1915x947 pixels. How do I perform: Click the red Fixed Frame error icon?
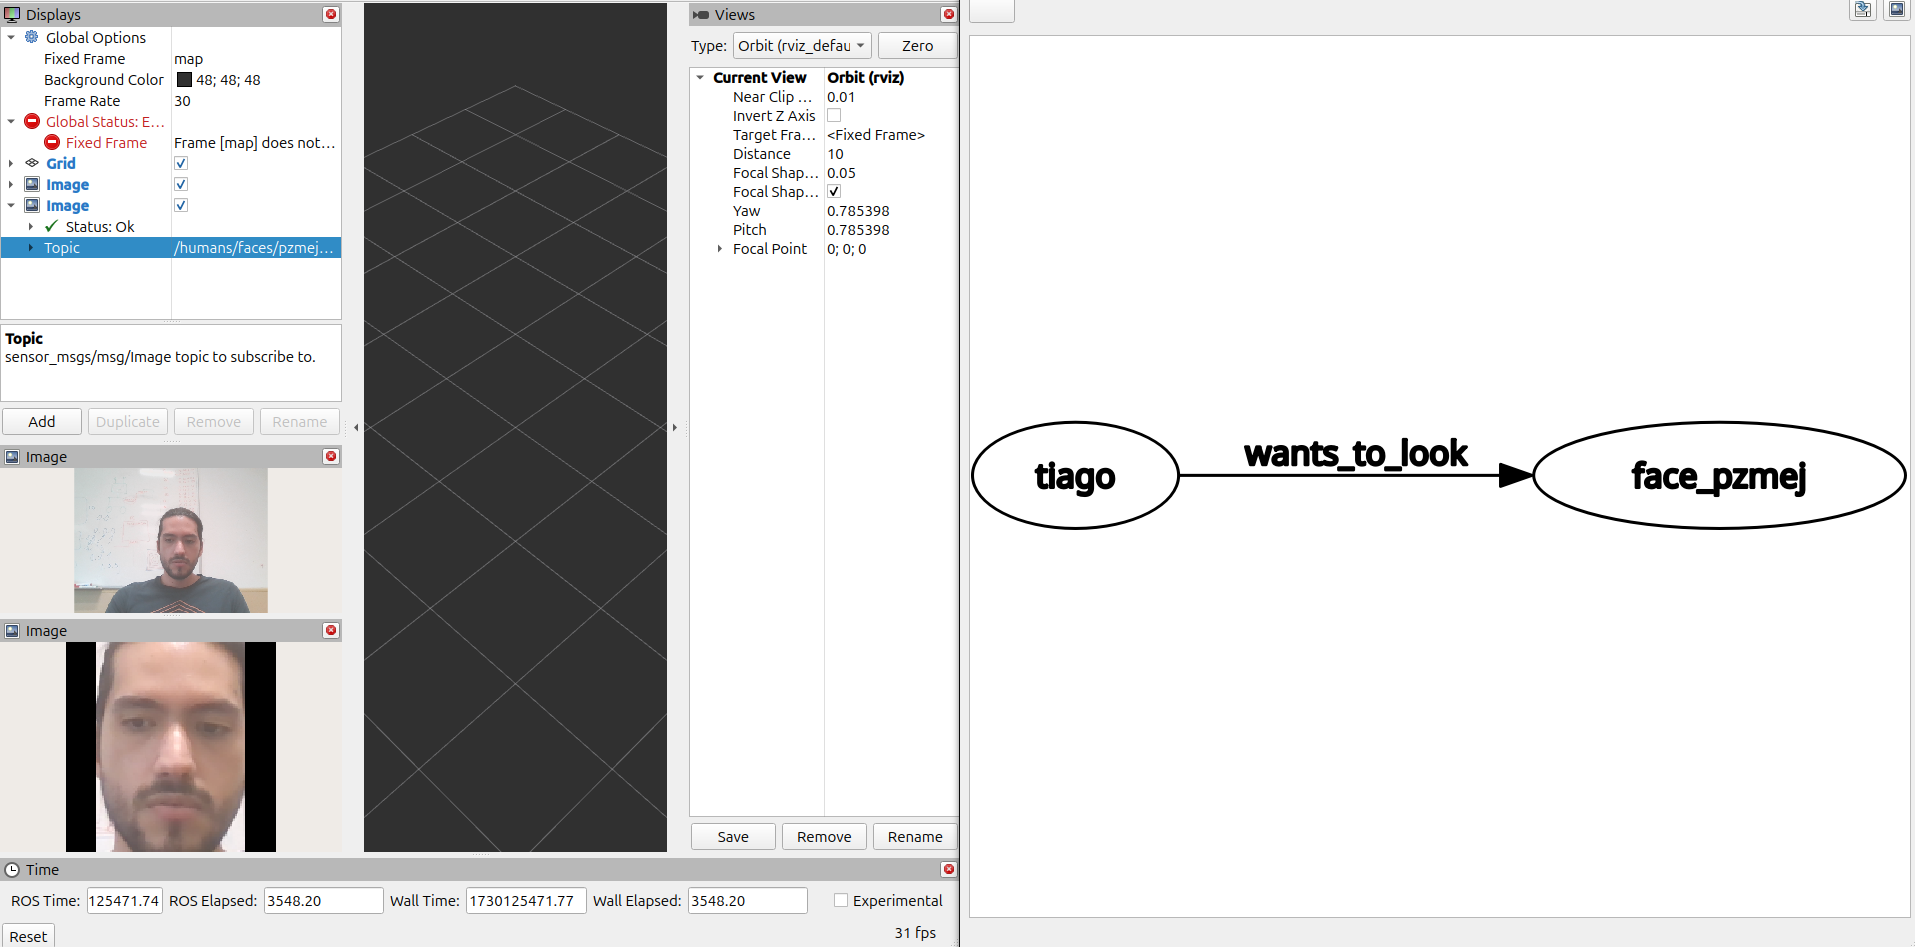(52, 142)
